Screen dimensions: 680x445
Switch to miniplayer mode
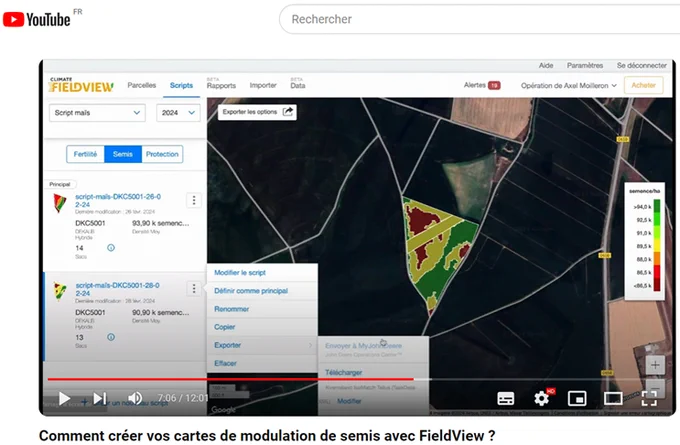(577, 398)
